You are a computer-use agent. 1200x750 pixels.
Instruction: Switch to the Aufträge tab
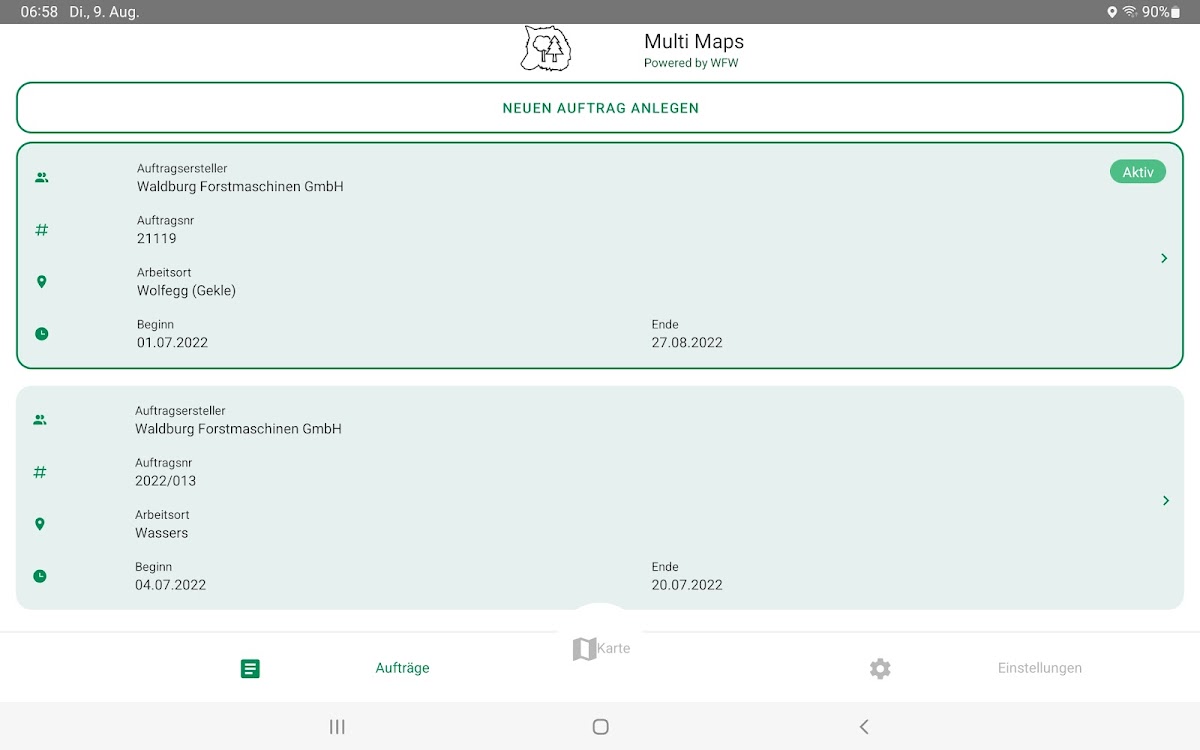tap(402, 668)
